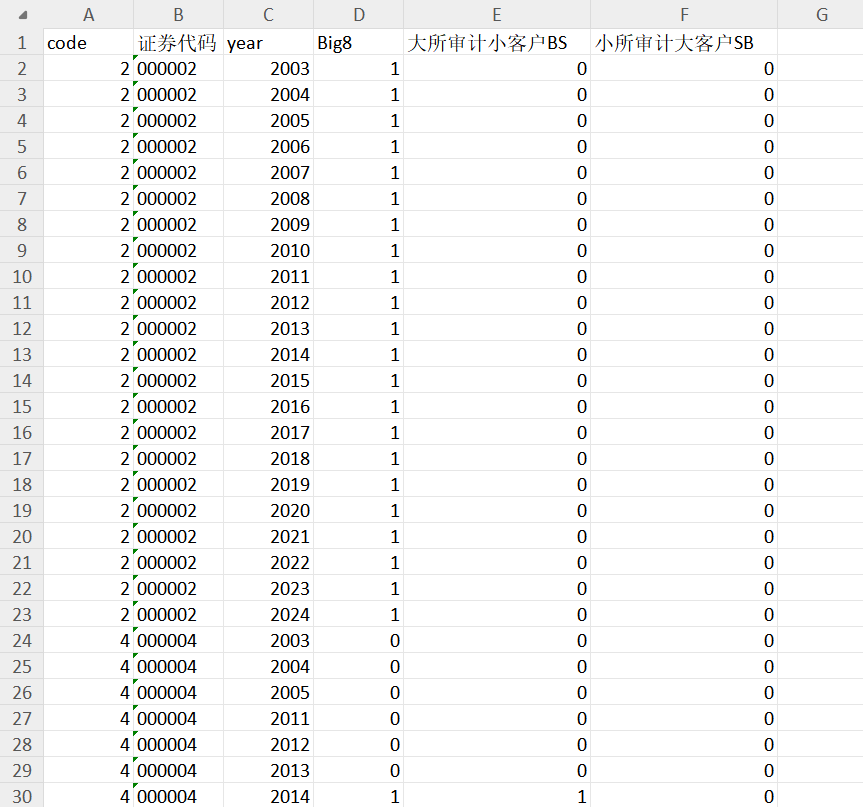The height and width of the screenshot is (807, 863).
Task: Click Big8 value 0 in row 29
Action: coord(359,770)
